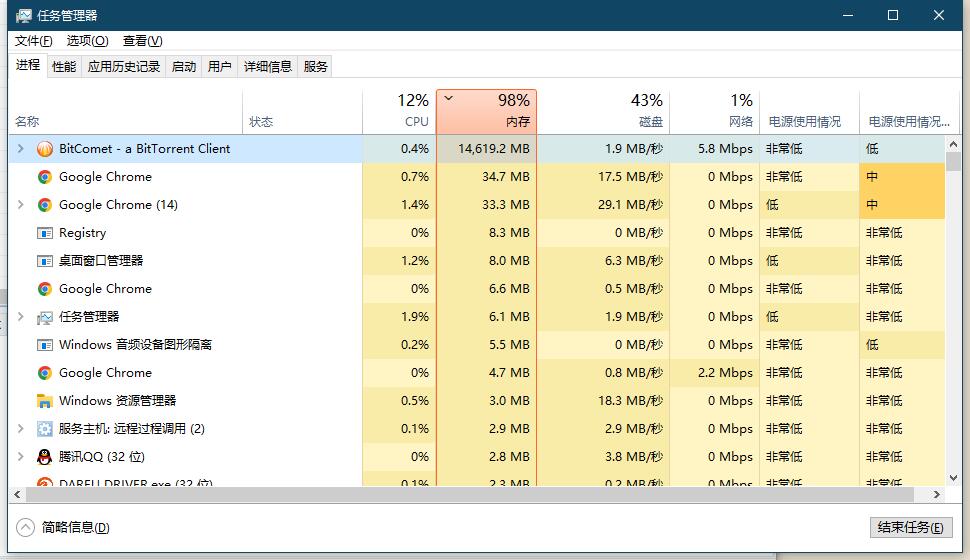Sort by the 状态 column header

303,112
